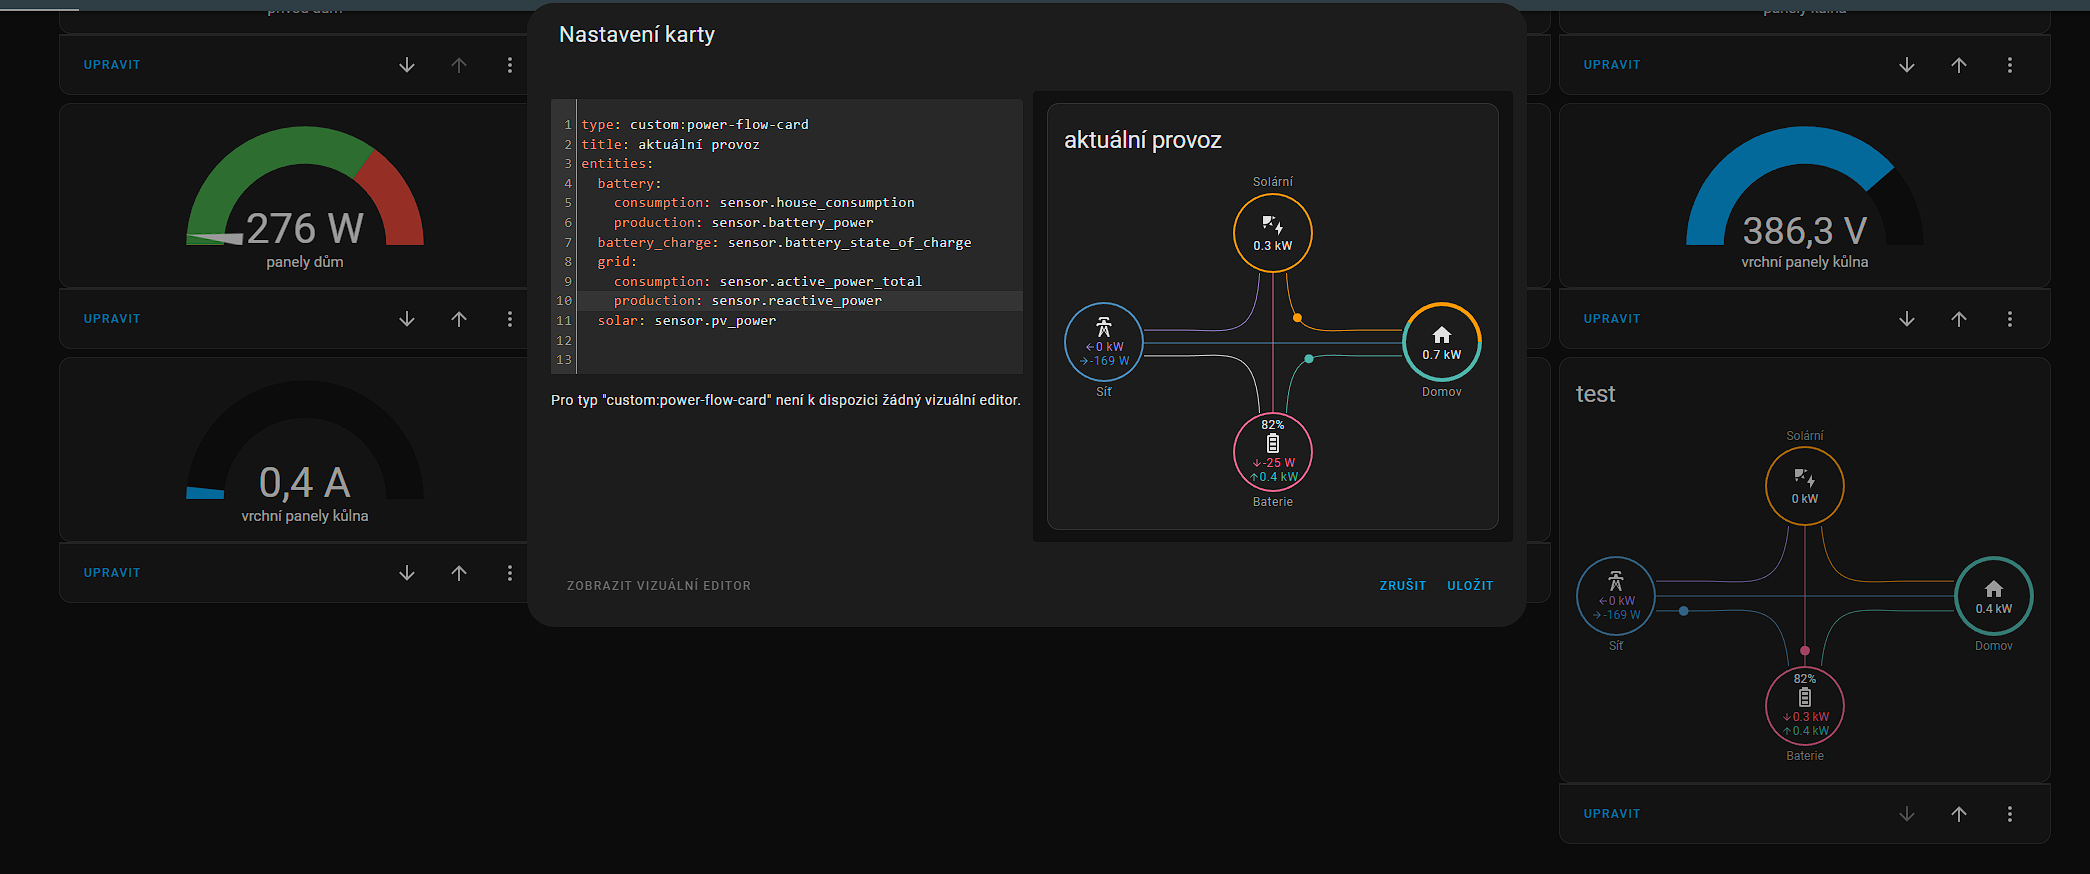
Task: Click code line 'consumption: sensor.active_power_total'
Action: click(x=768, y=282)
